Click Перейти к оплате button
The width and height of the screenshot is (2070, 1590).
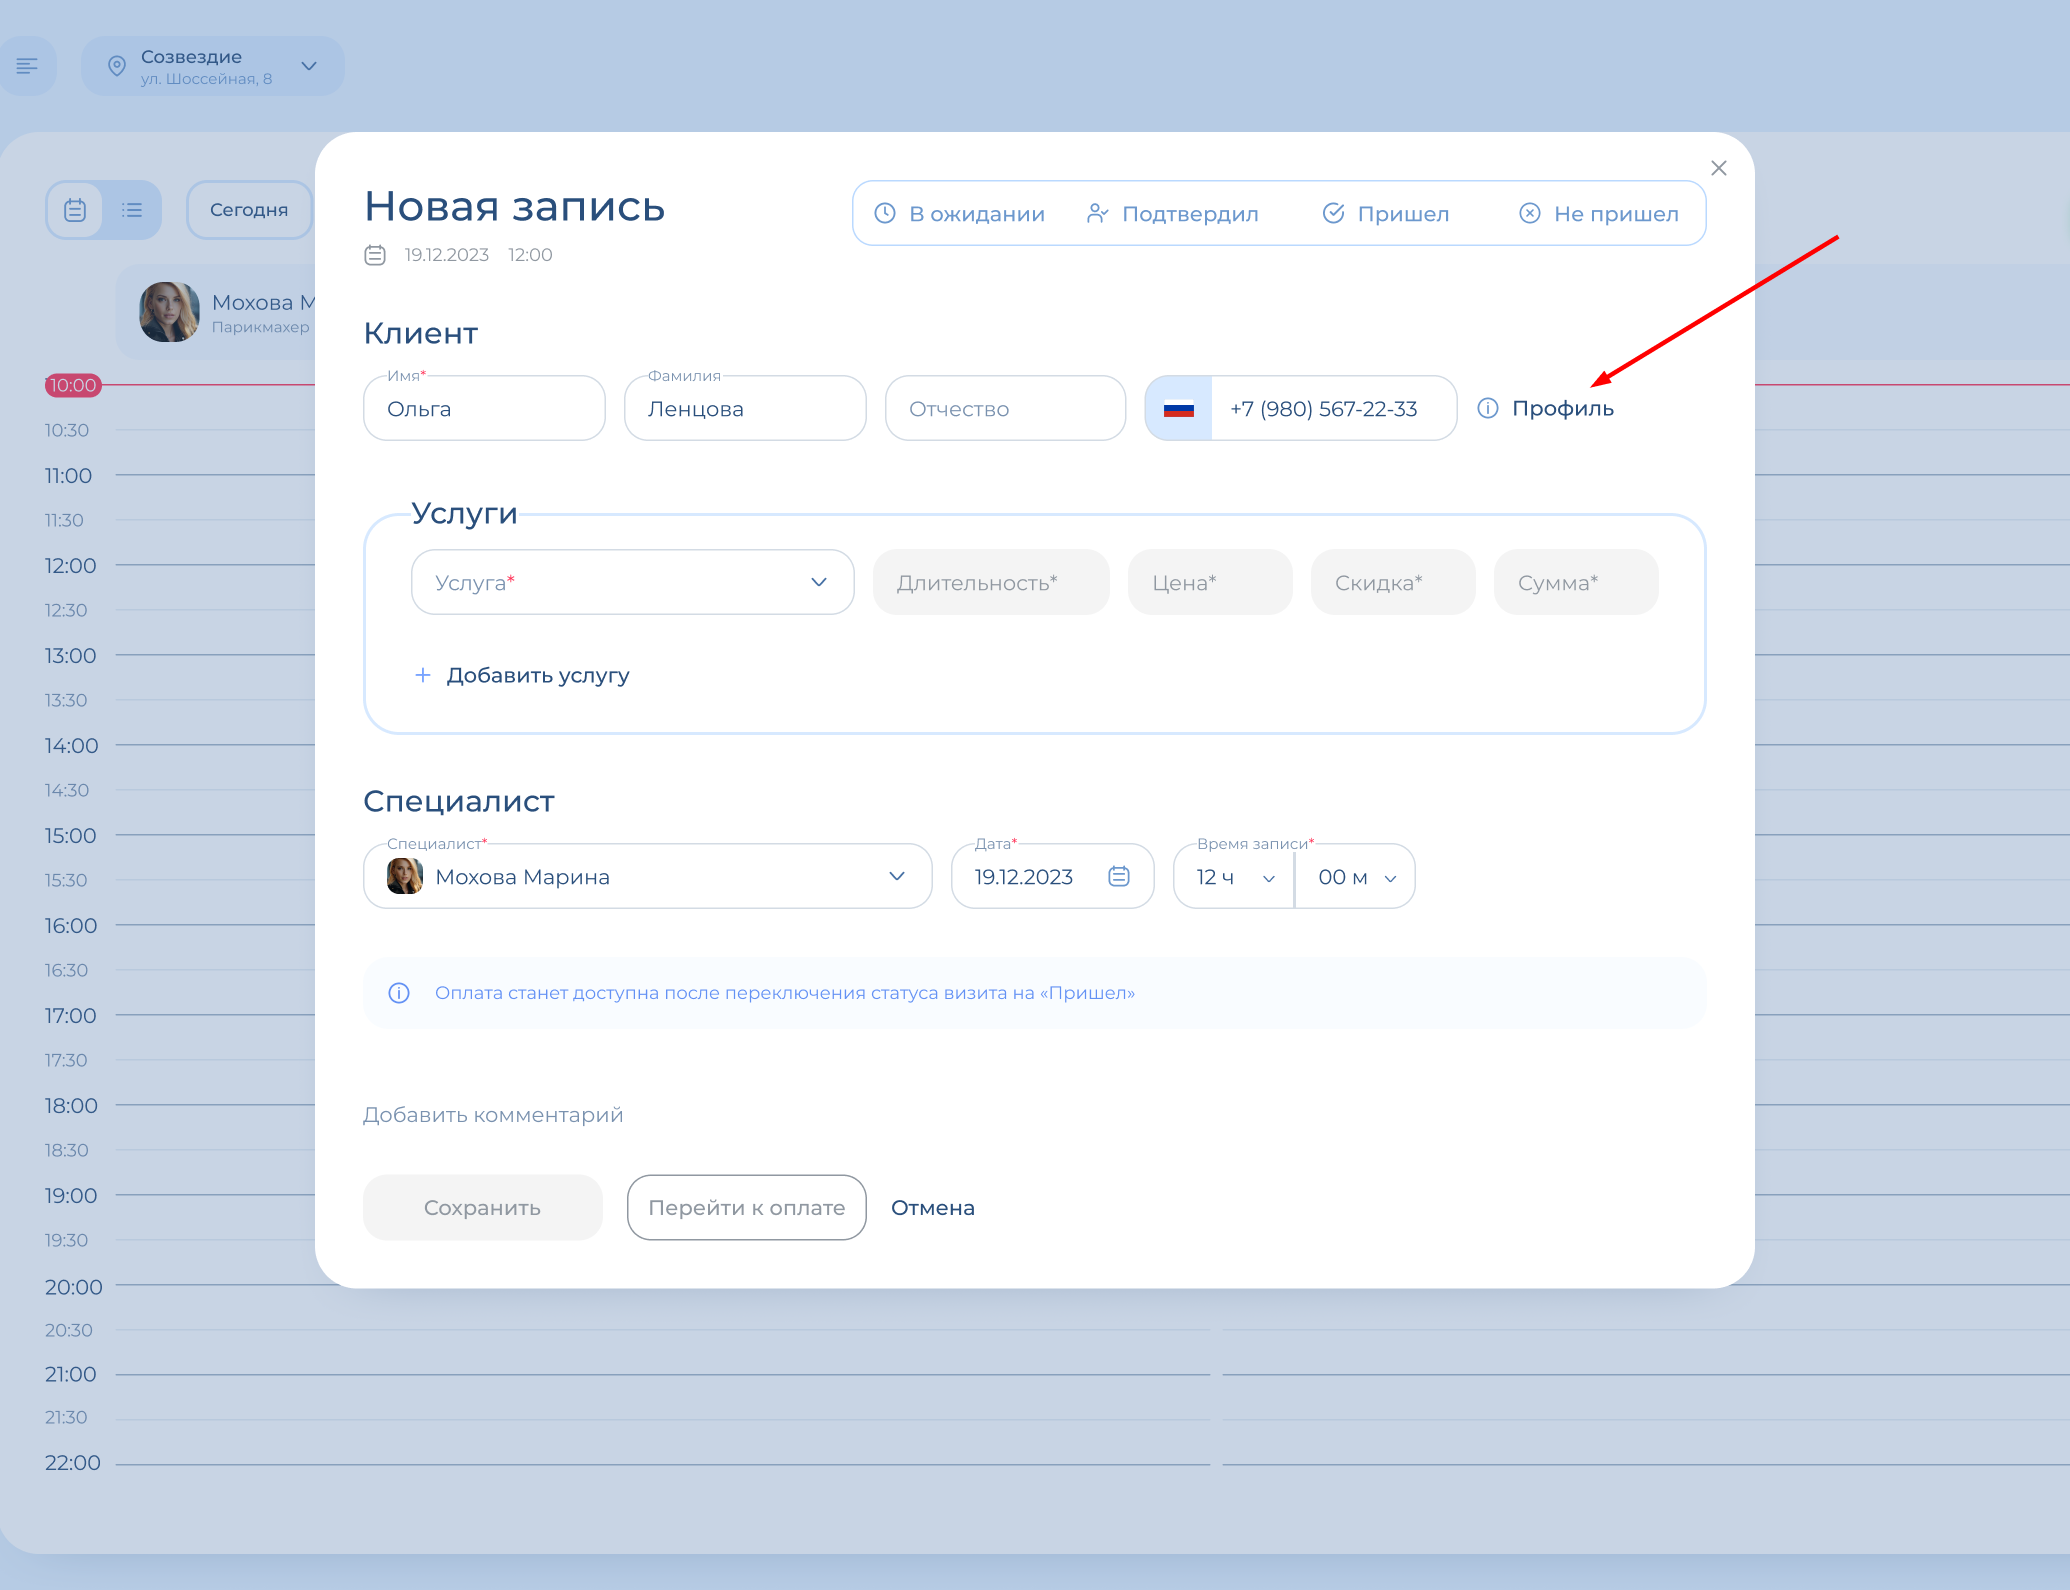[747, 1207]
